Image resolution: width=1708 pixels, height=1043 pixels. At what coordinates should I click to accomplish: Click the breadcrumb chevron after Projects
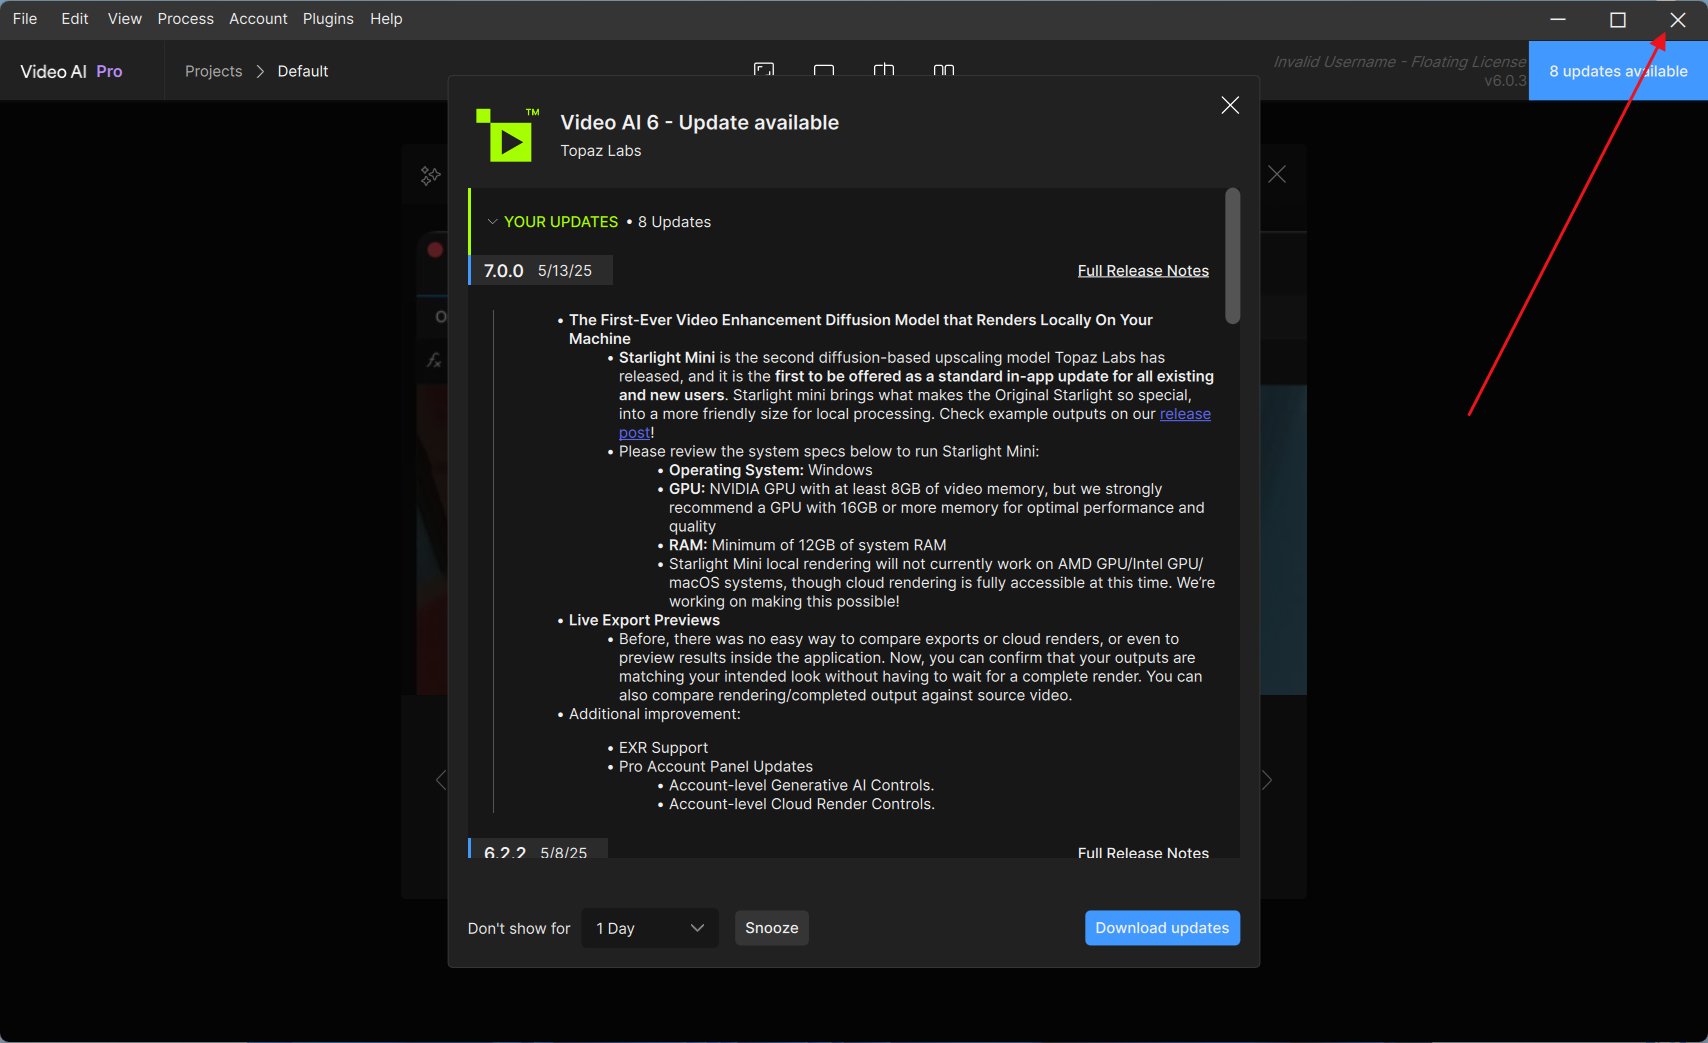click(x=260, y=71)
